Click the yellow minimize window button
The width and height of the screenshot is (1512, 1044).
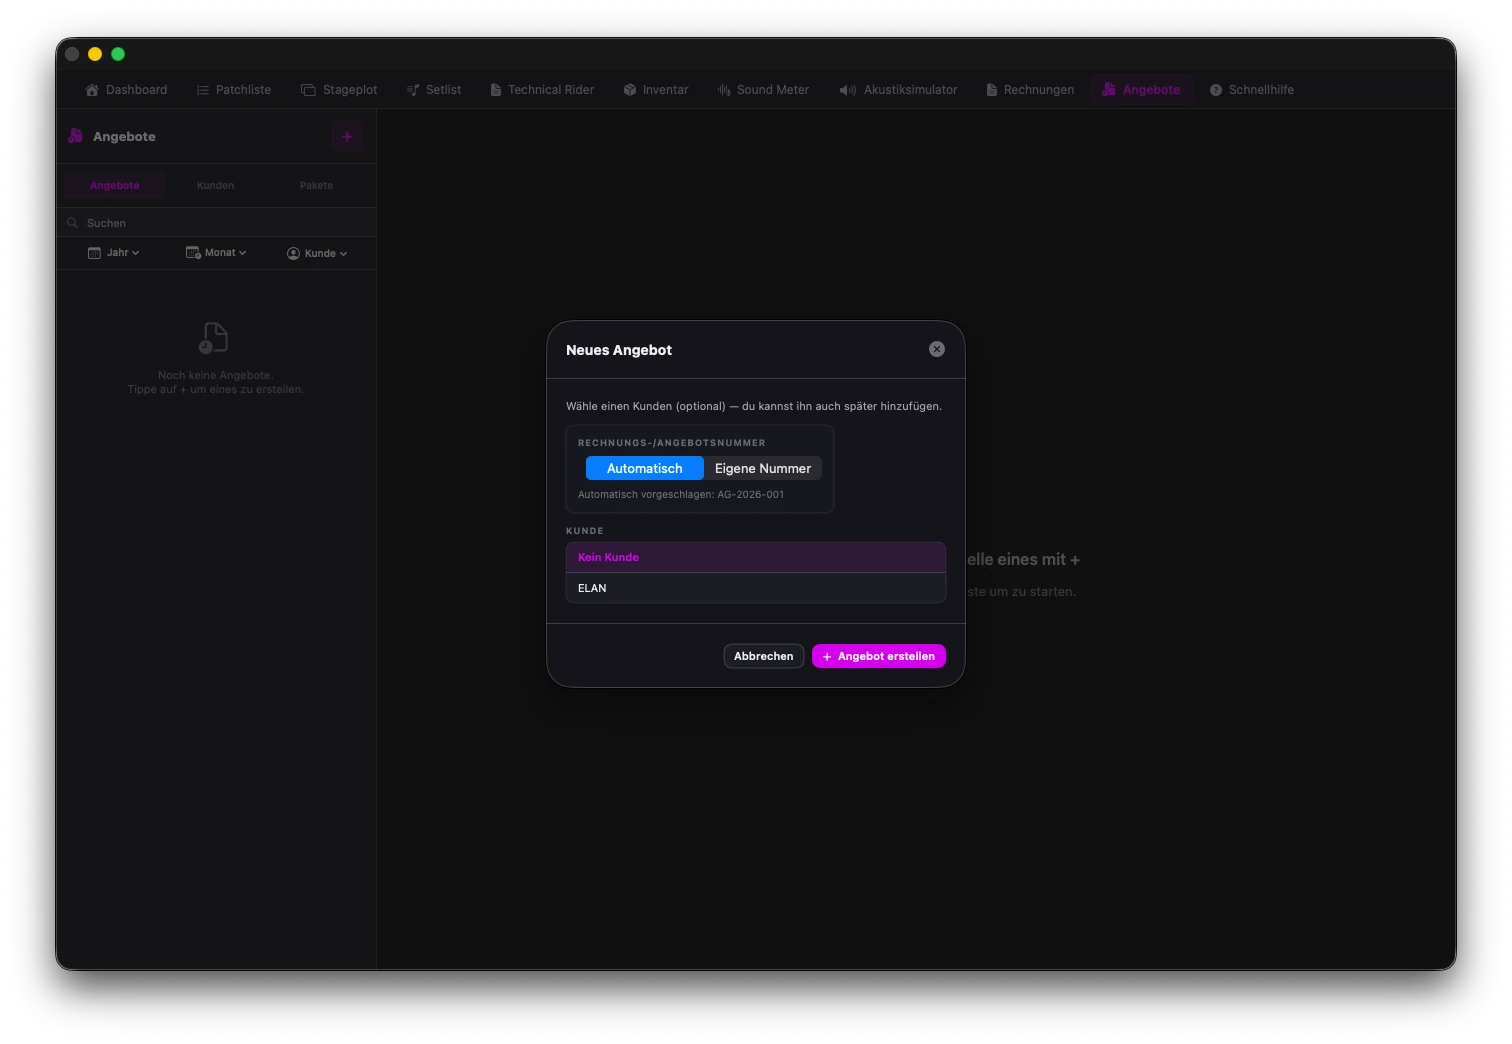pyautogui.click(x=95, y=54)
